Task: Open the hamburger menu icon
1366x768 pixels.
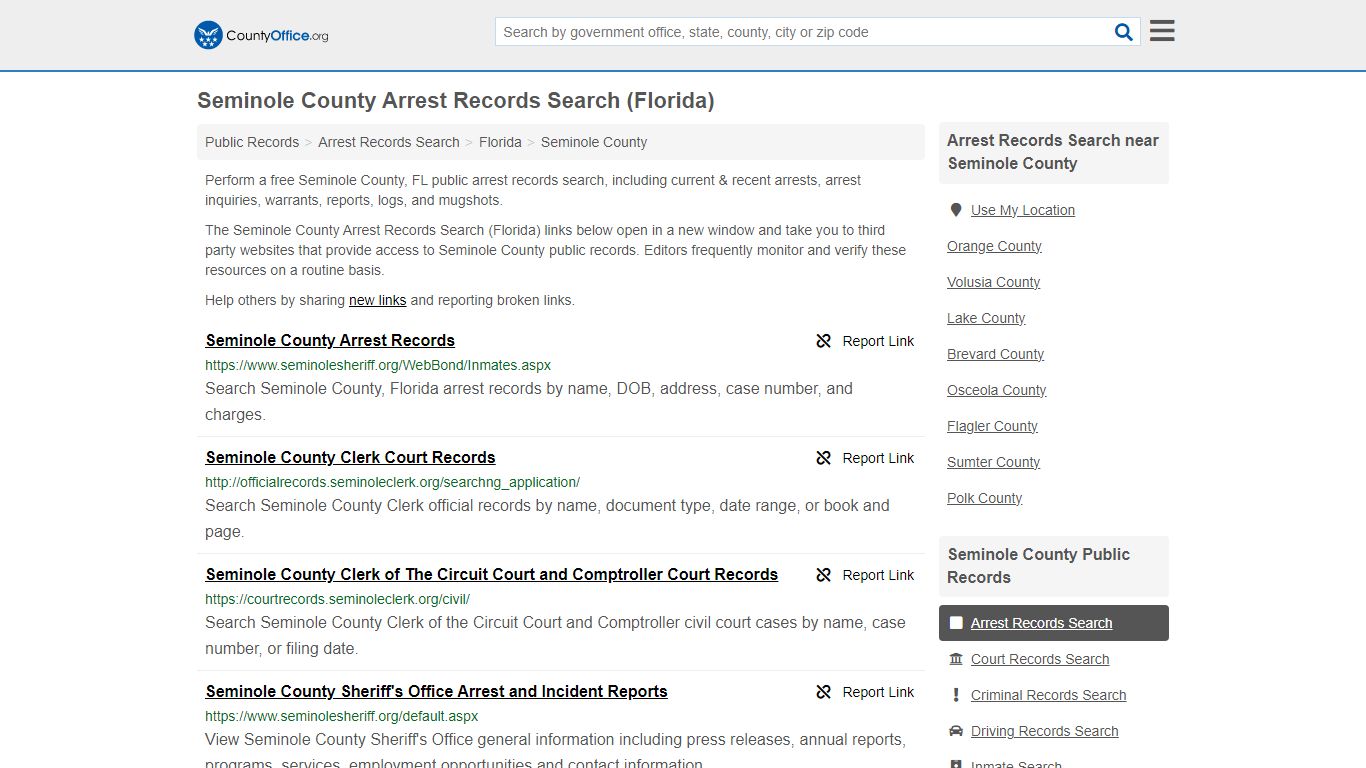Action: point(1162,31)
